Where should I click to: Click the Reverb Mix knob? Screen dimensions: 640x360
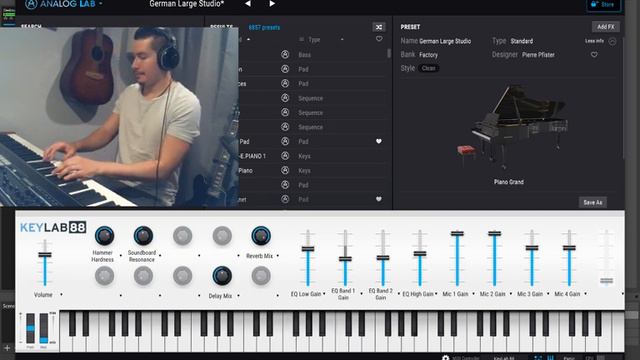coord(261,236)
